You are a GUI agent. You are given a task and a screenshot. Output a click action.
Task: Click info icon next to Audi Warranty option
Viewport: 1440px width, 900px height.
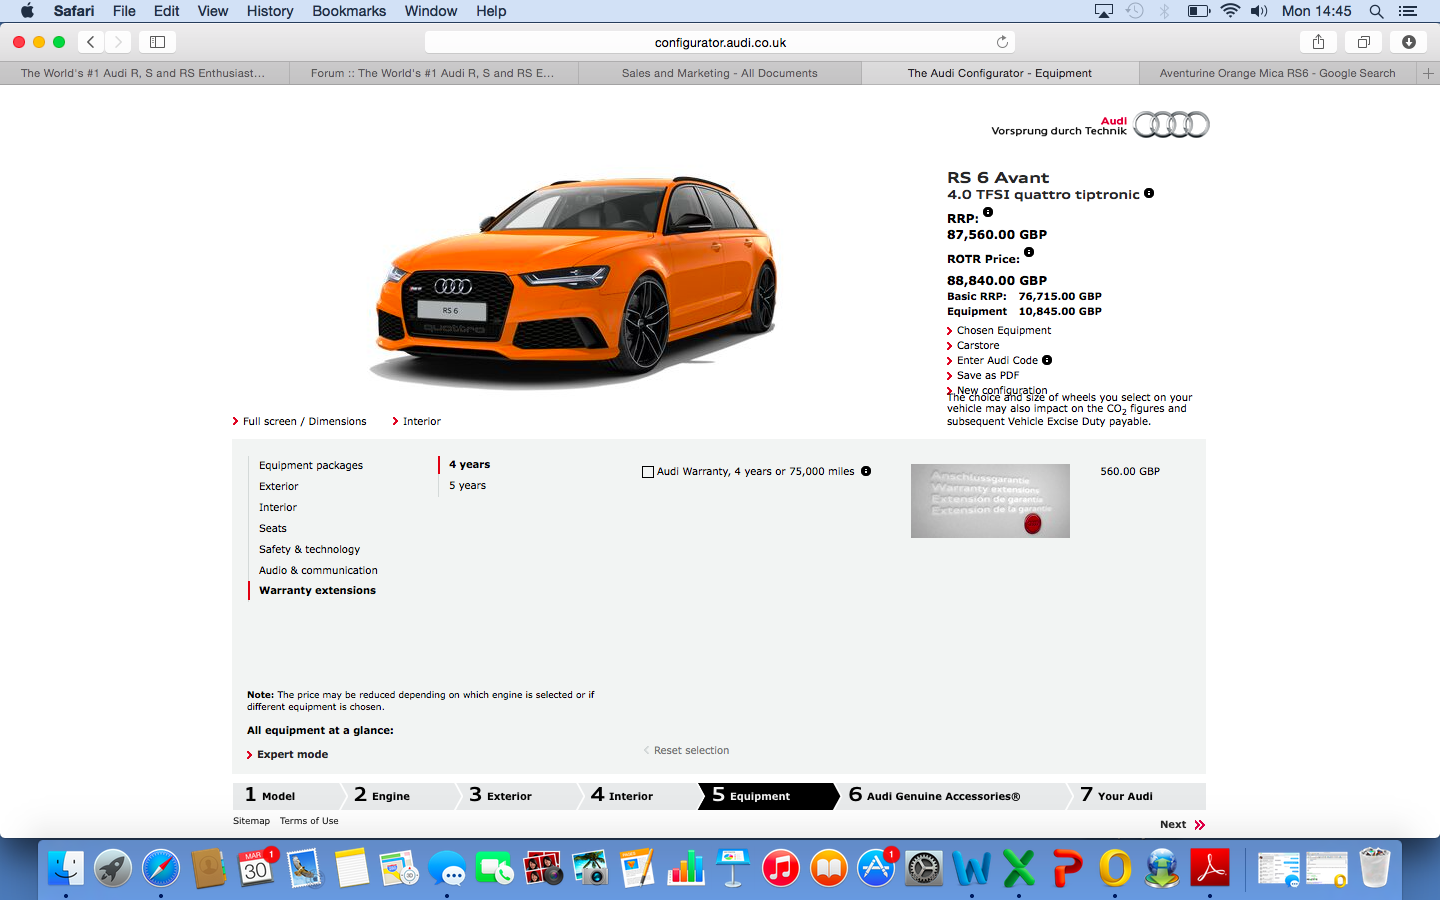[x=866, y=471]
